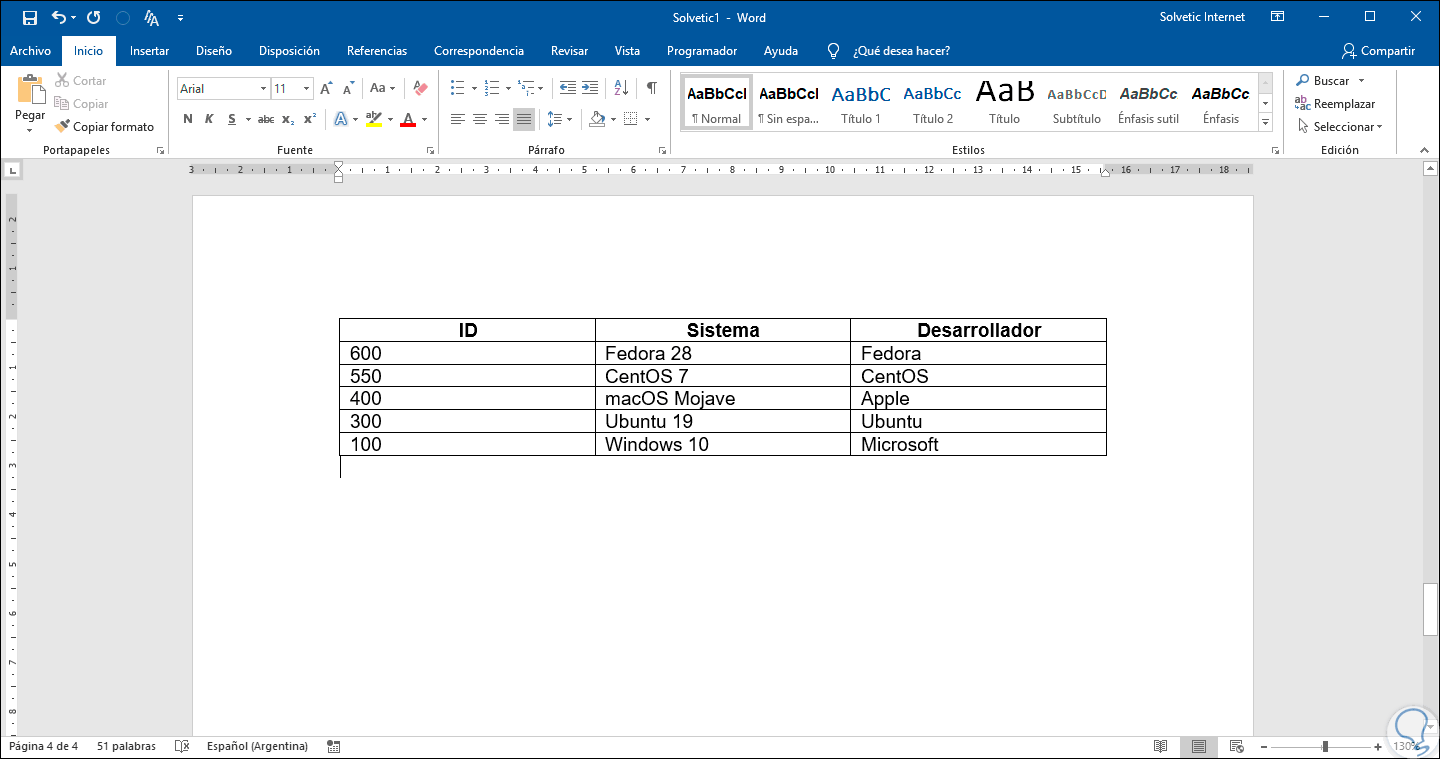Viewport: 1440px width, 759px height.
Task: Clear all formatting with the eraser icon
Action: 420,89
